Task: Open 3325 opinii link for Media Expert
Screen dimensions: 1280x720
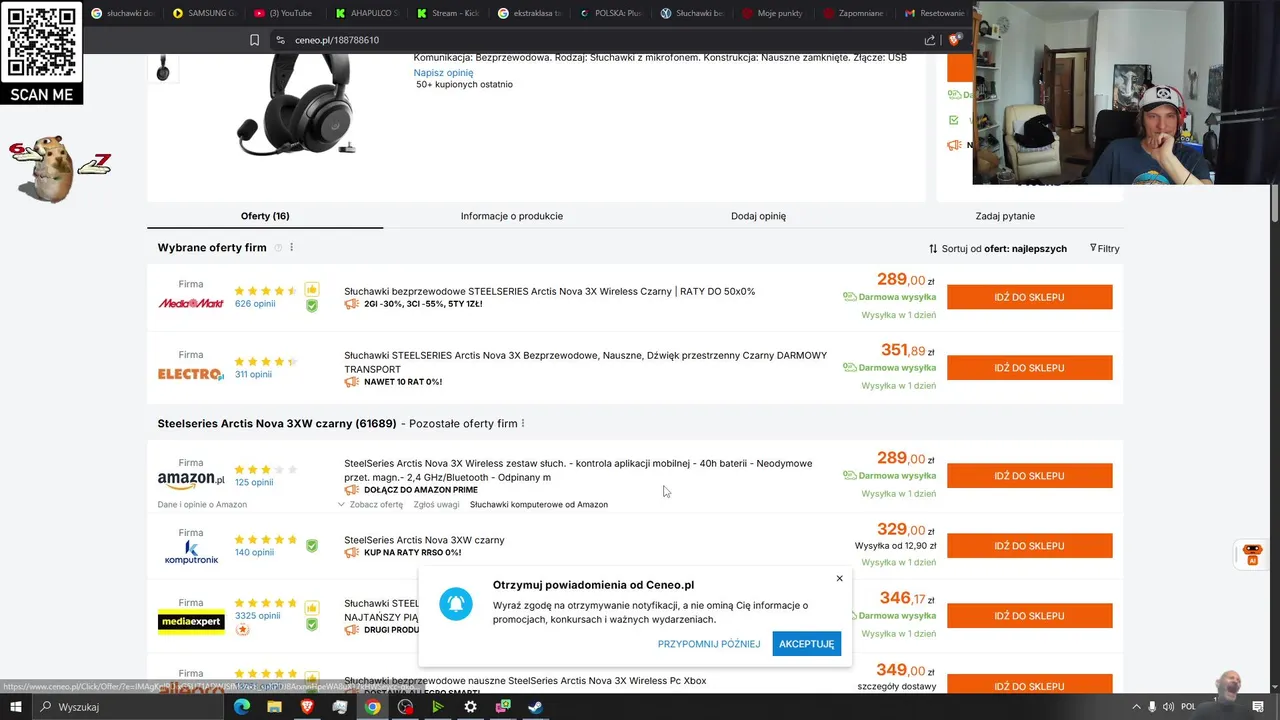Action: pos(258,616)
